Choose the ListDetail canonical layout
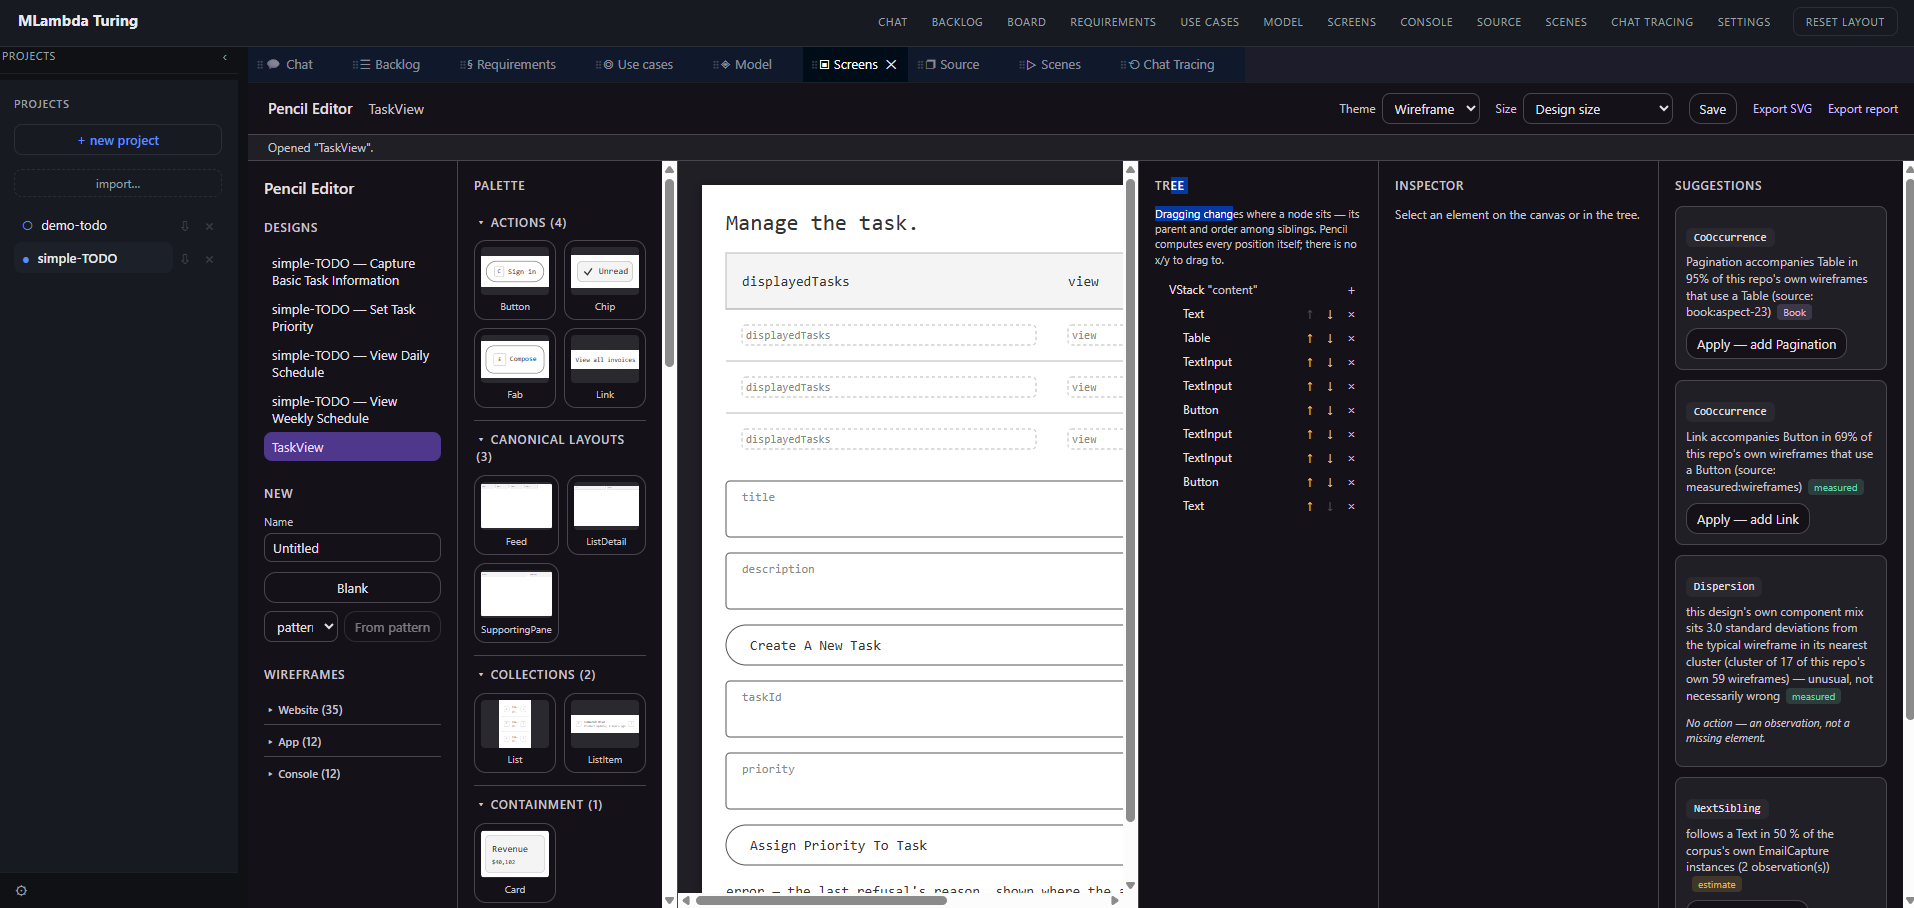1914x908 pixels. click(x=606, y=515)
